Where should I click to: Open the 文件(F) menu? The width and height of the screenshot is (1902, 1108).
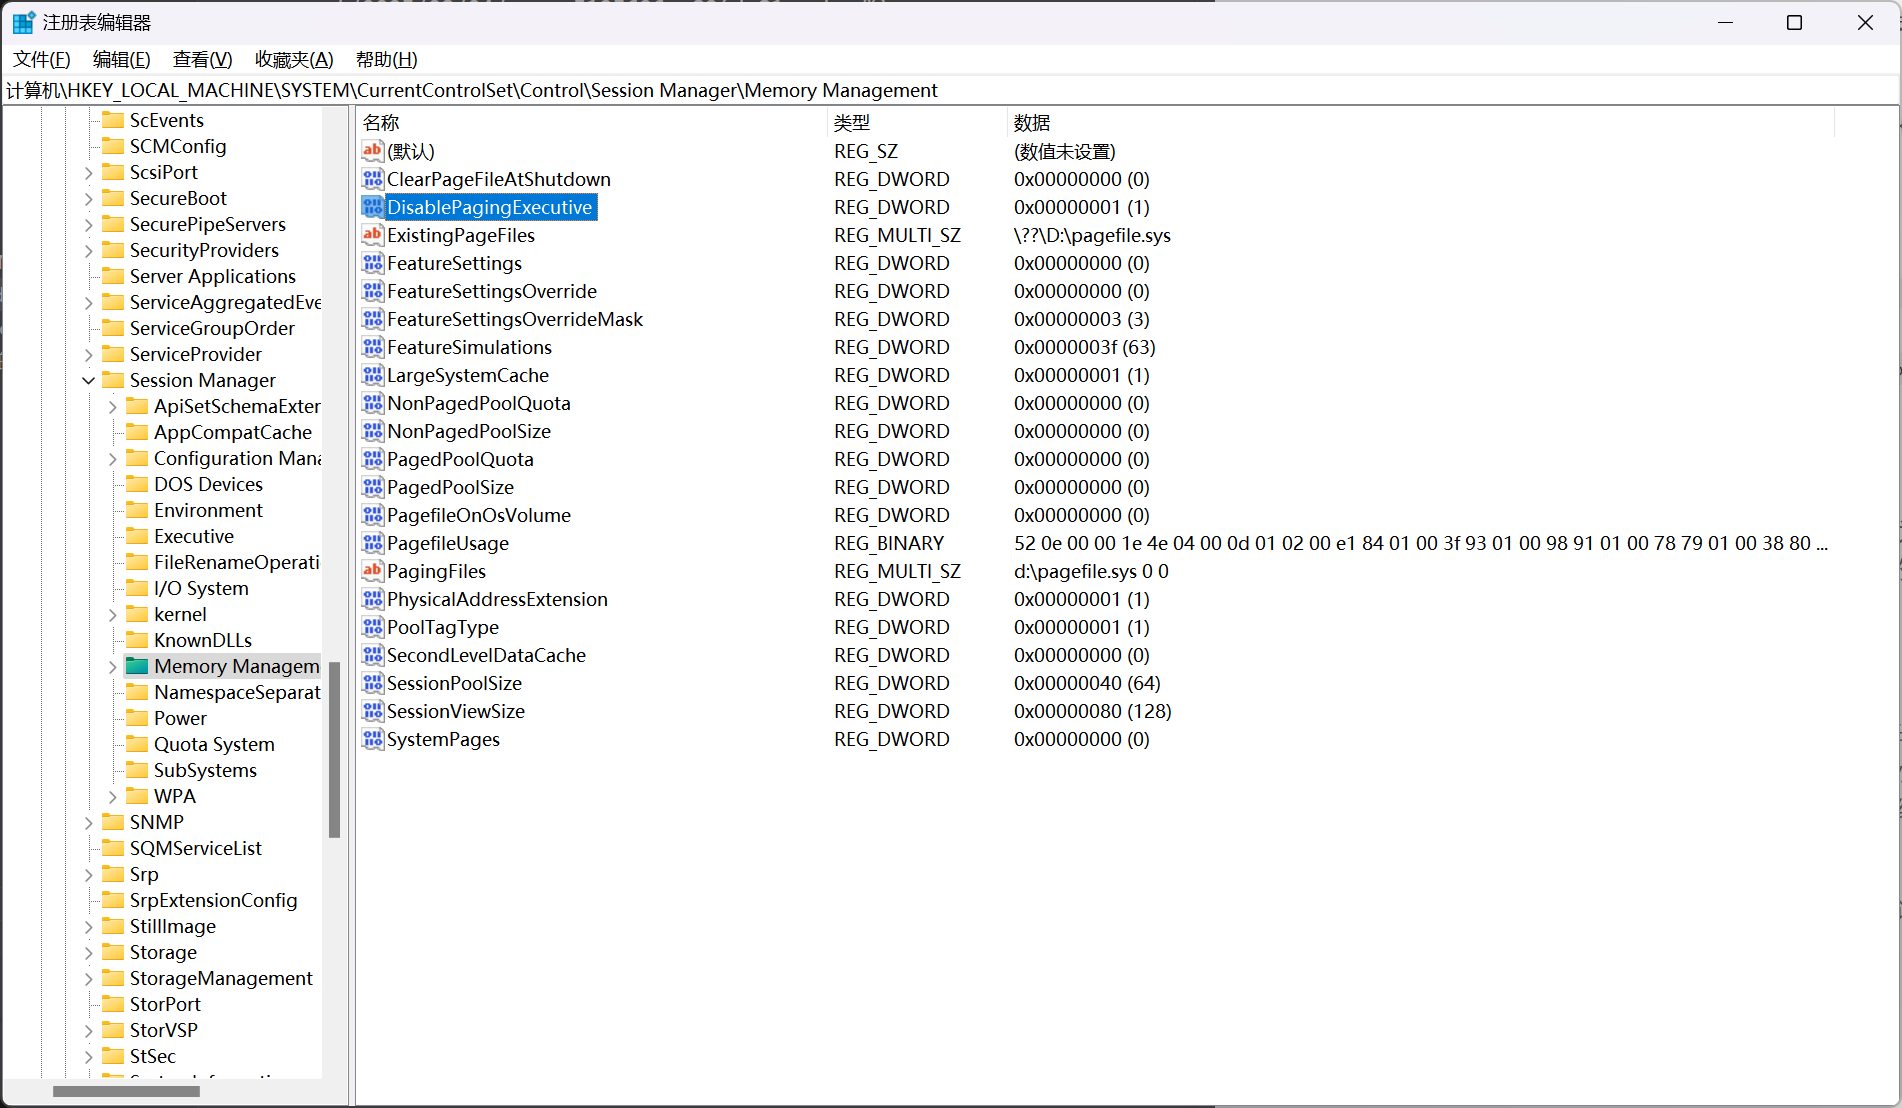pos(41,60)
